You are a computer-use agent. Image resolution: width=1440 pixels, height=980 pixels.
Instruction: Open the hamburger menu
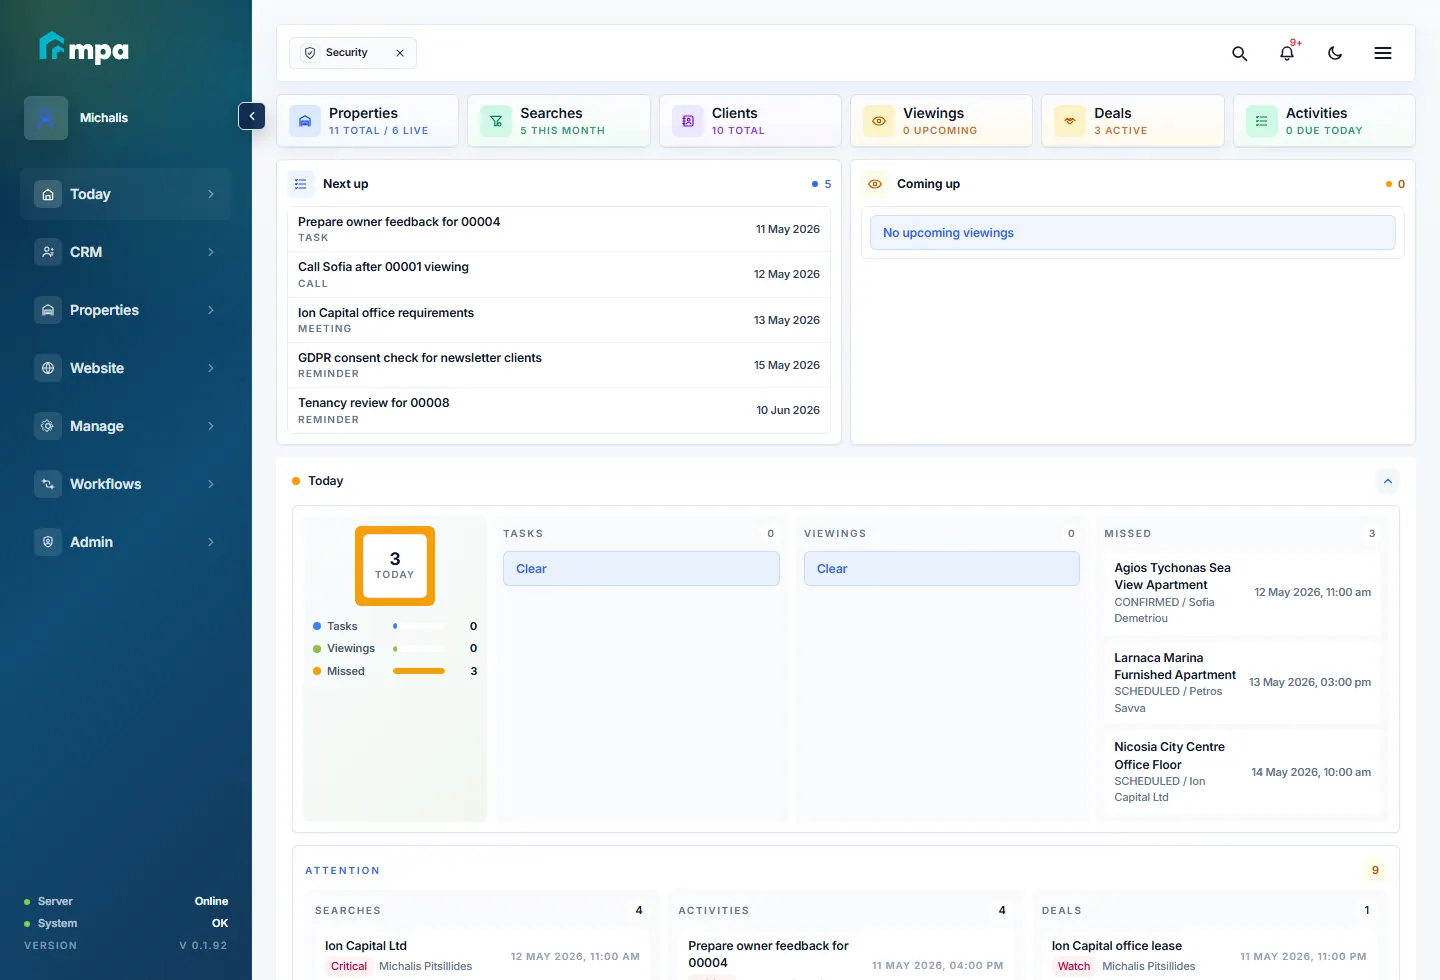coord(1383,53)
